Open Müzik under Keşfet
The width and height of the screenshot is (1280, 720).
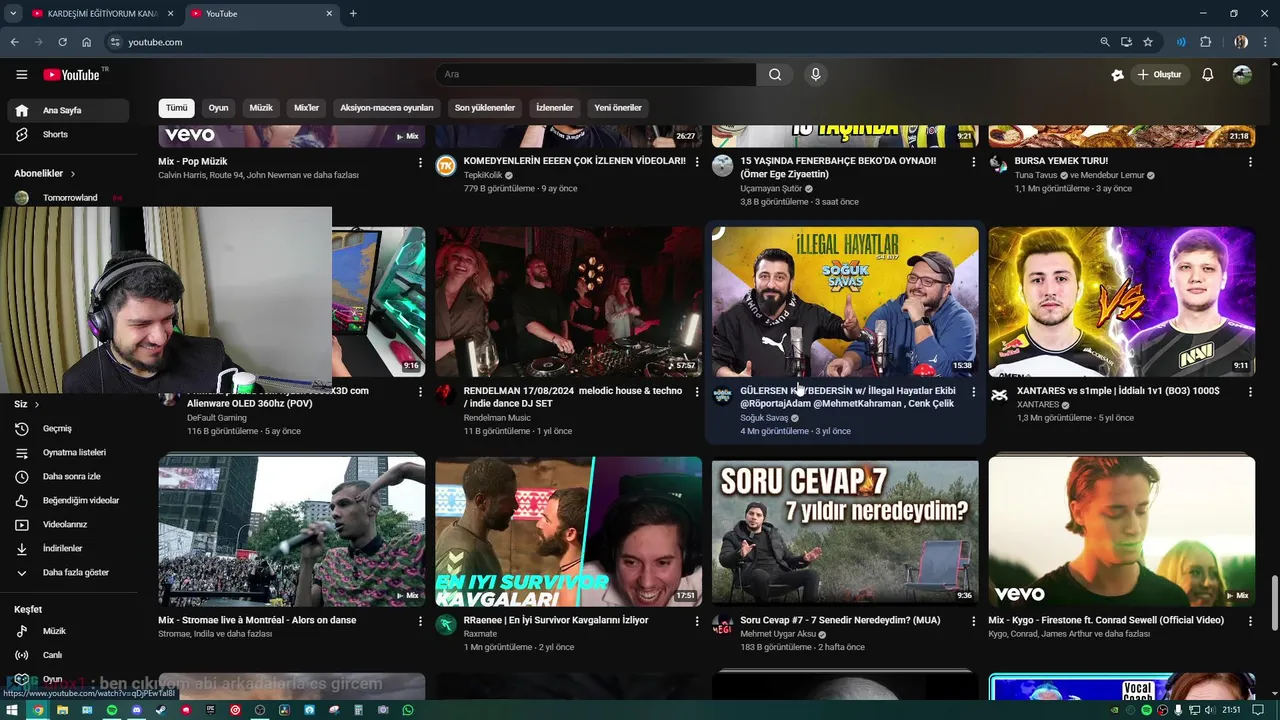68,631
